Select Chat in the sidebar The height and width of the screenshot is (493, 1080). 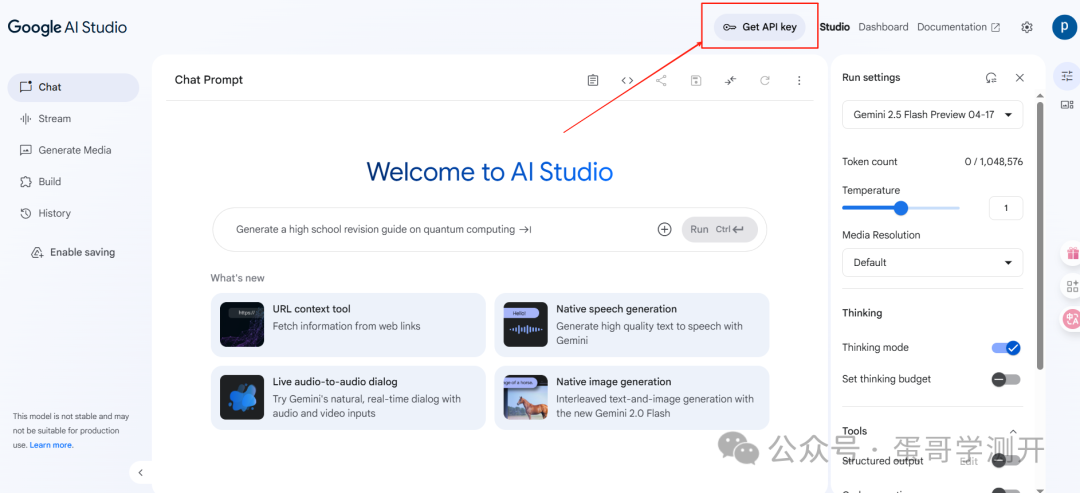coord(73,87)
